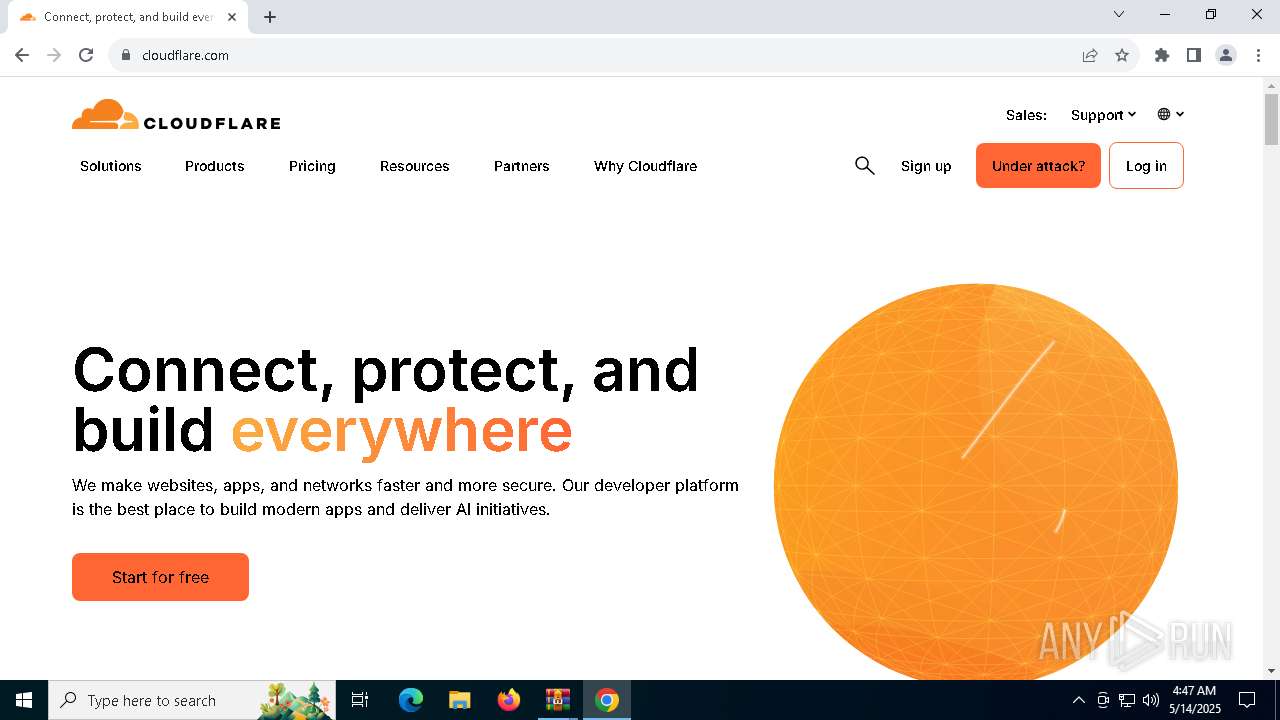This screenshot has height=720, width=1280.
Task: Go back using the browser back arrow
Action: [22, 55]
